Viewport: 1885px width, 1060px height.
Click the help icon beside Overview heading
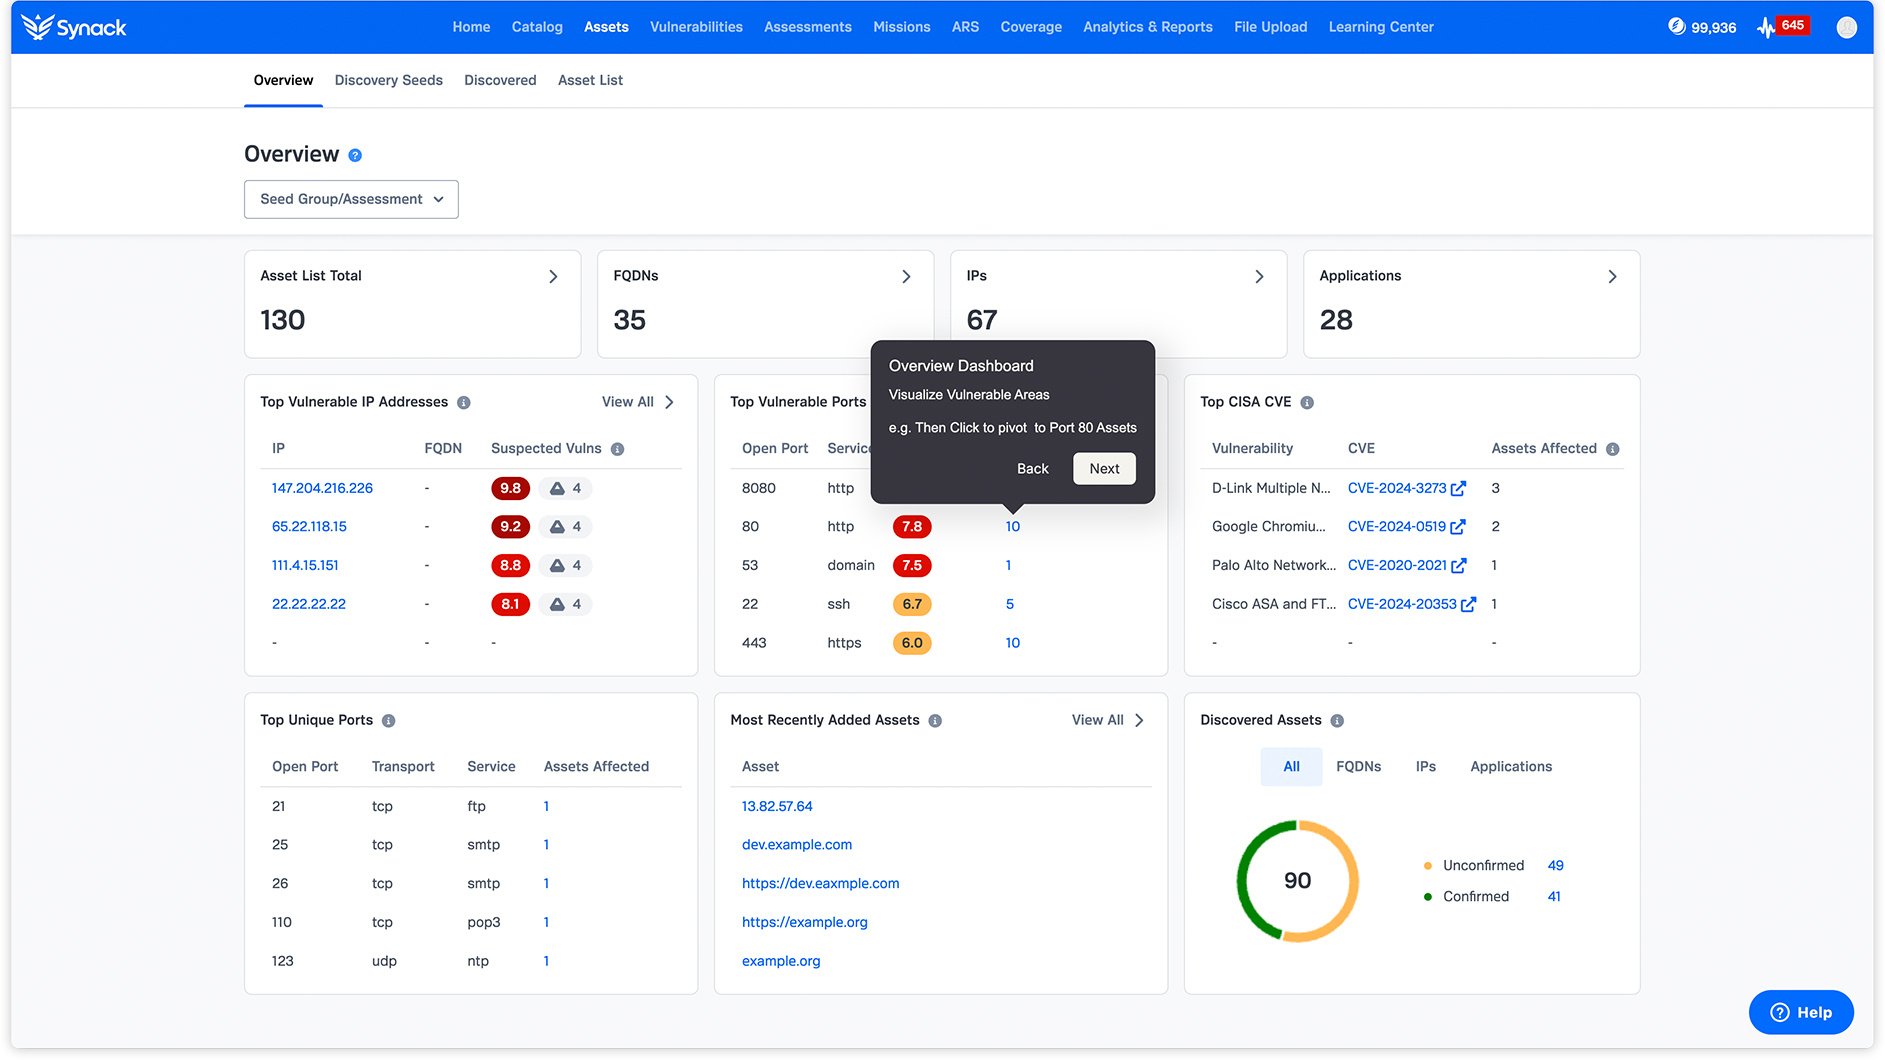[355, 155]
